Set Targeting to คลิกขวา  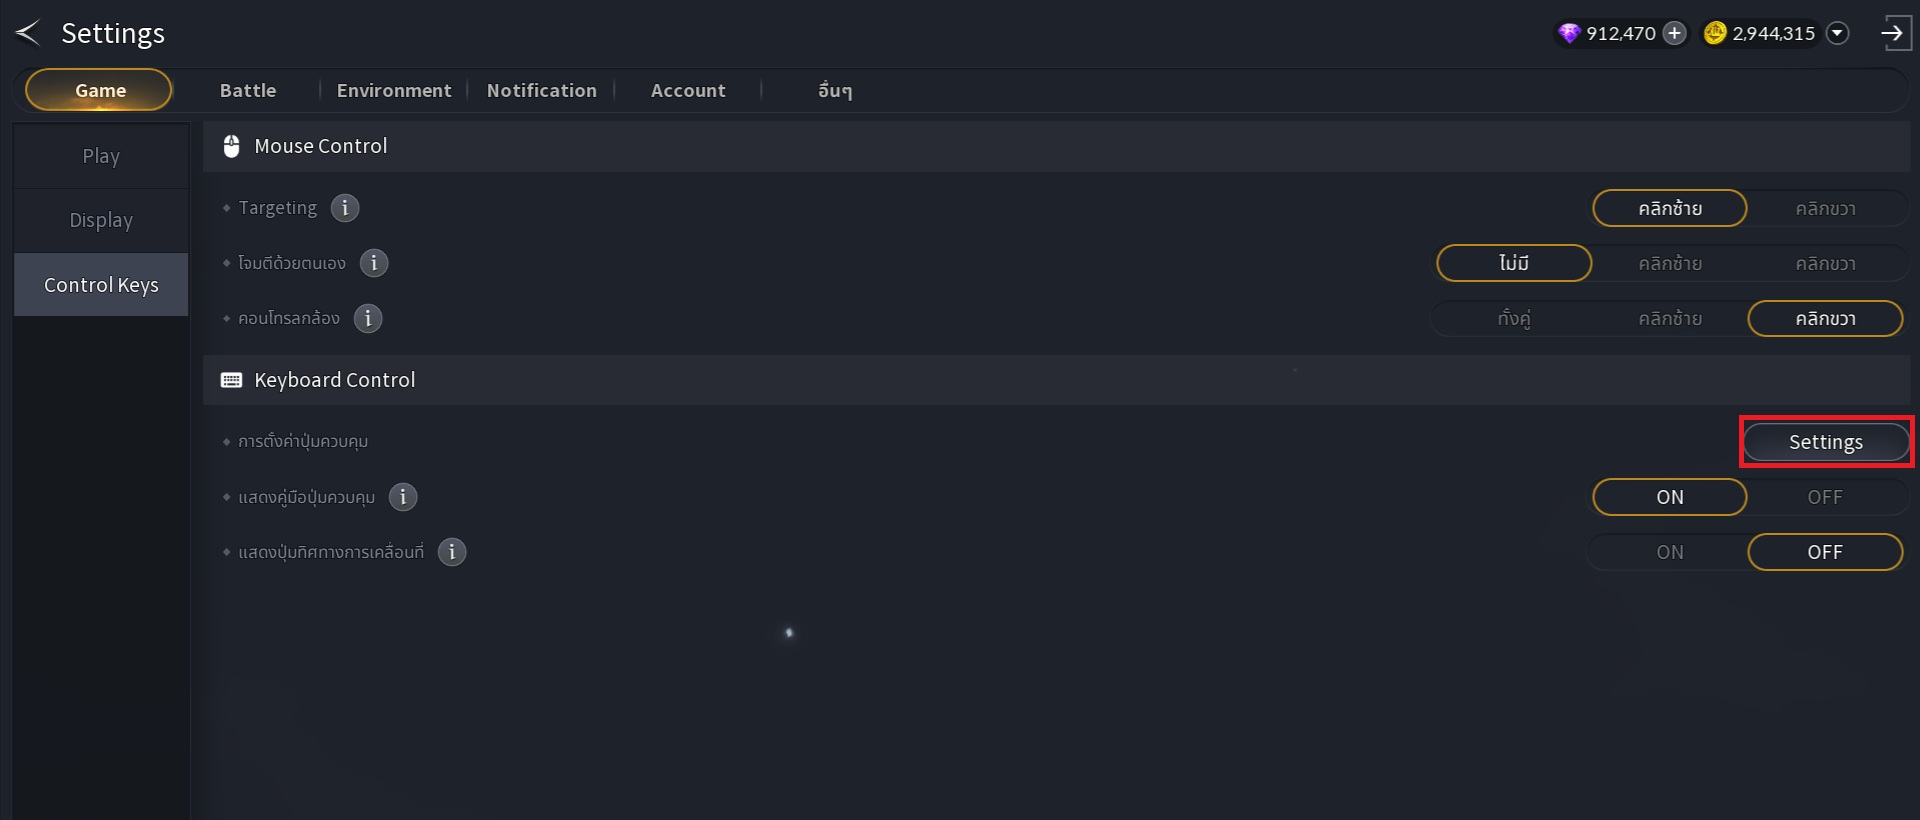click(x=1825, y=208)
